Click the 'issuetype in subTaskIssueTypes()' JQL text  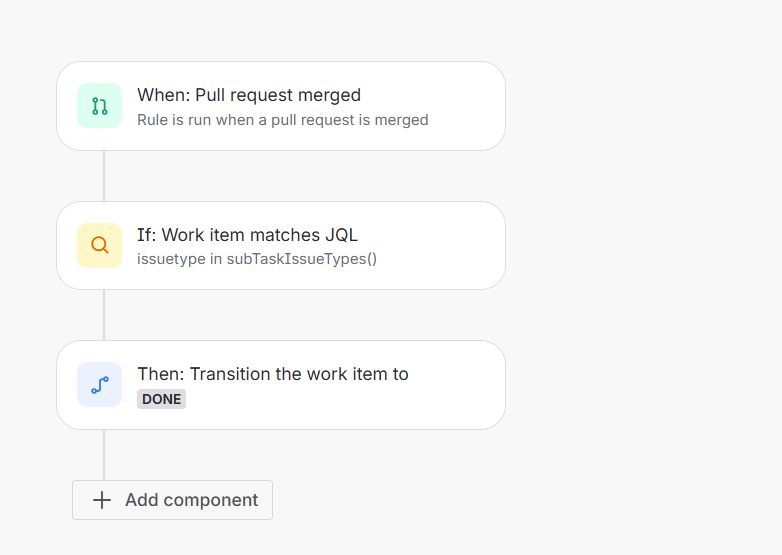coord(257,259)
